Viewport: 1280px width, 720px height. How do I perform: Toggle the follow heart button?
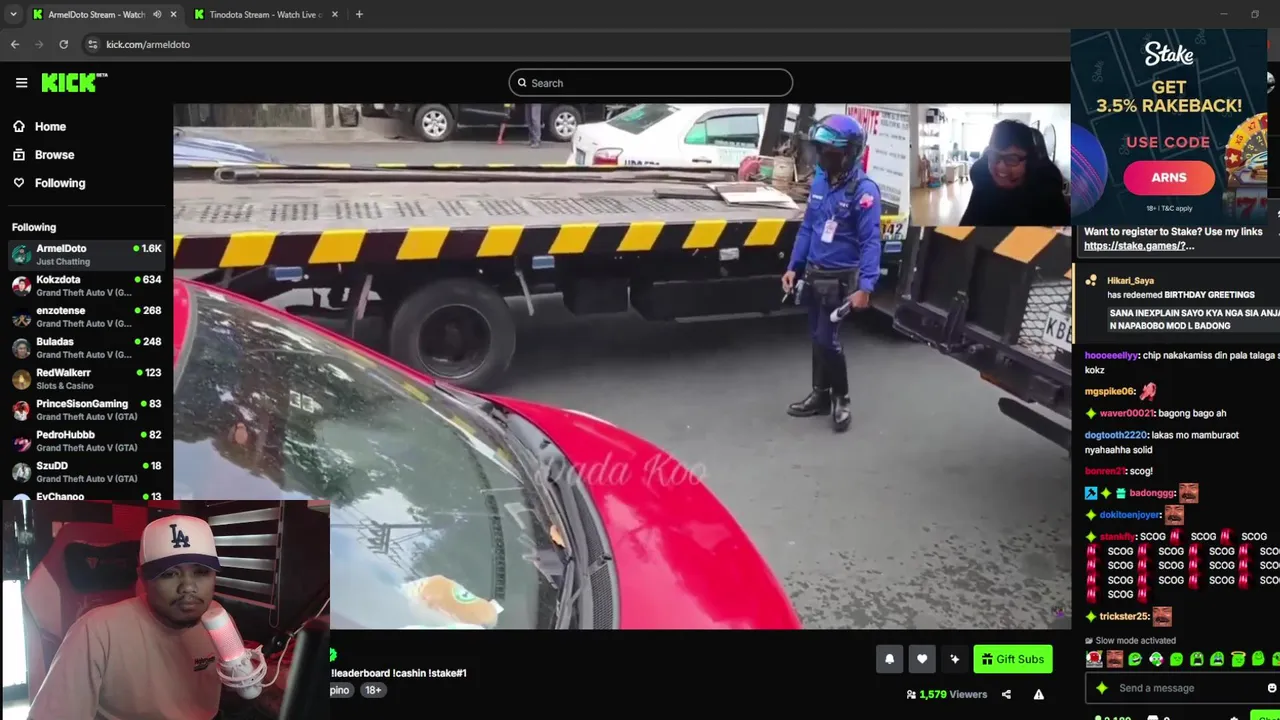pos(922,659)
